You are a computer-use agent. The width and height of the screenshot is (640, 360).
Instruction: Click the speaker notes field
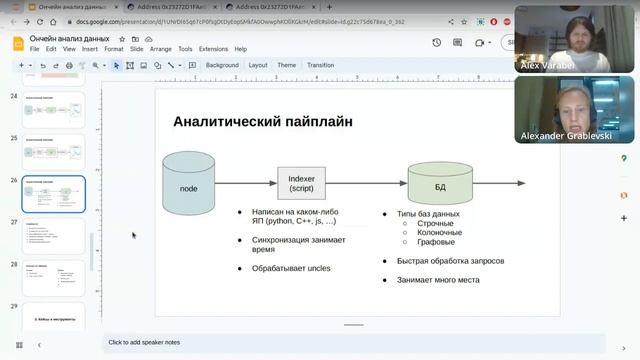353,342
